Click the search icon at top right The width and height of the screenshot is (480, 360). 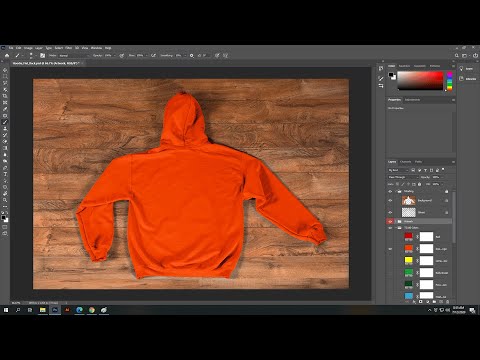(457, 56)
